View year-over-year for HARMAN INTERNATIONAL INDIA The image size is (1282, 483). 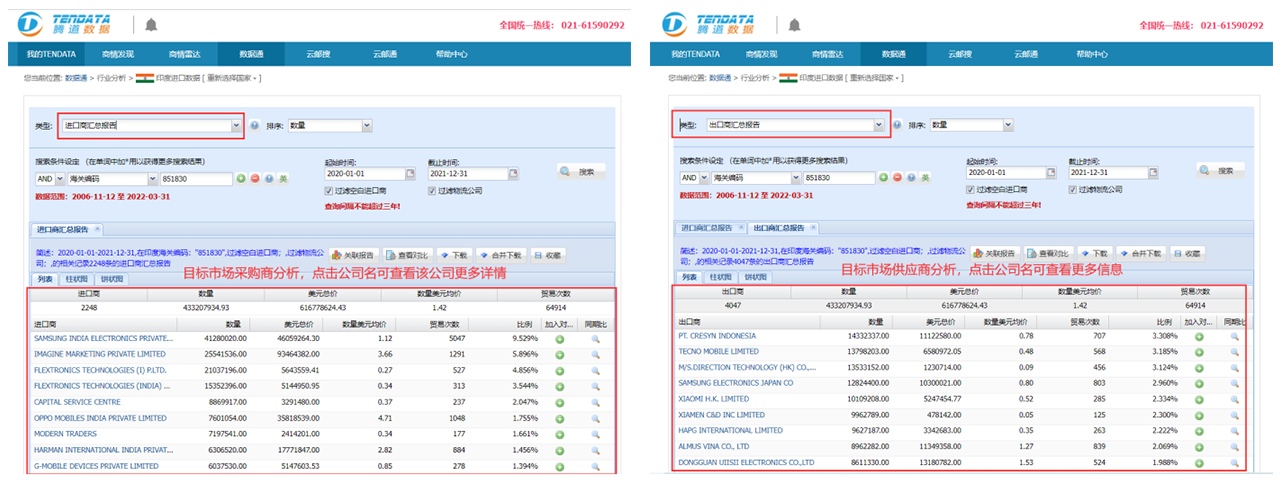(595, 450)
